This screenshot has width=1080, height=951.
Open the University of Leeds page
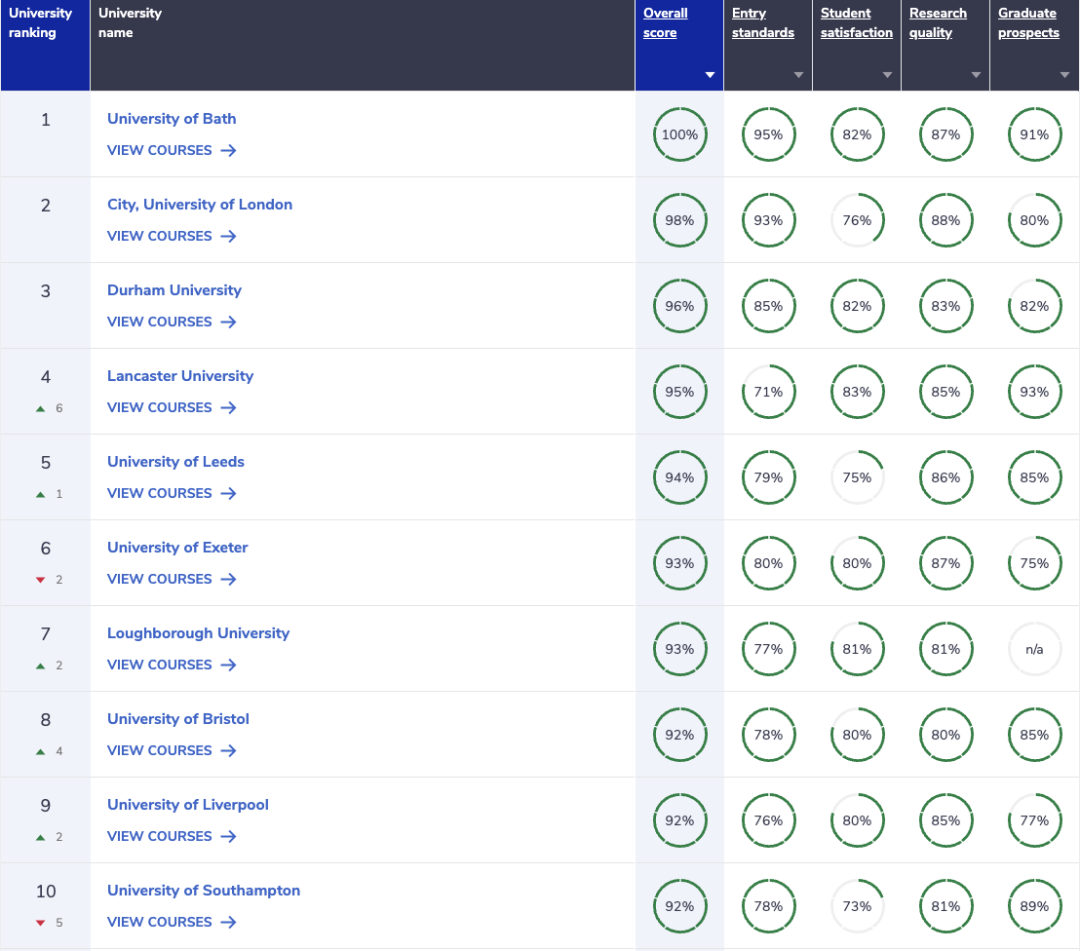(x=175, y=461)
